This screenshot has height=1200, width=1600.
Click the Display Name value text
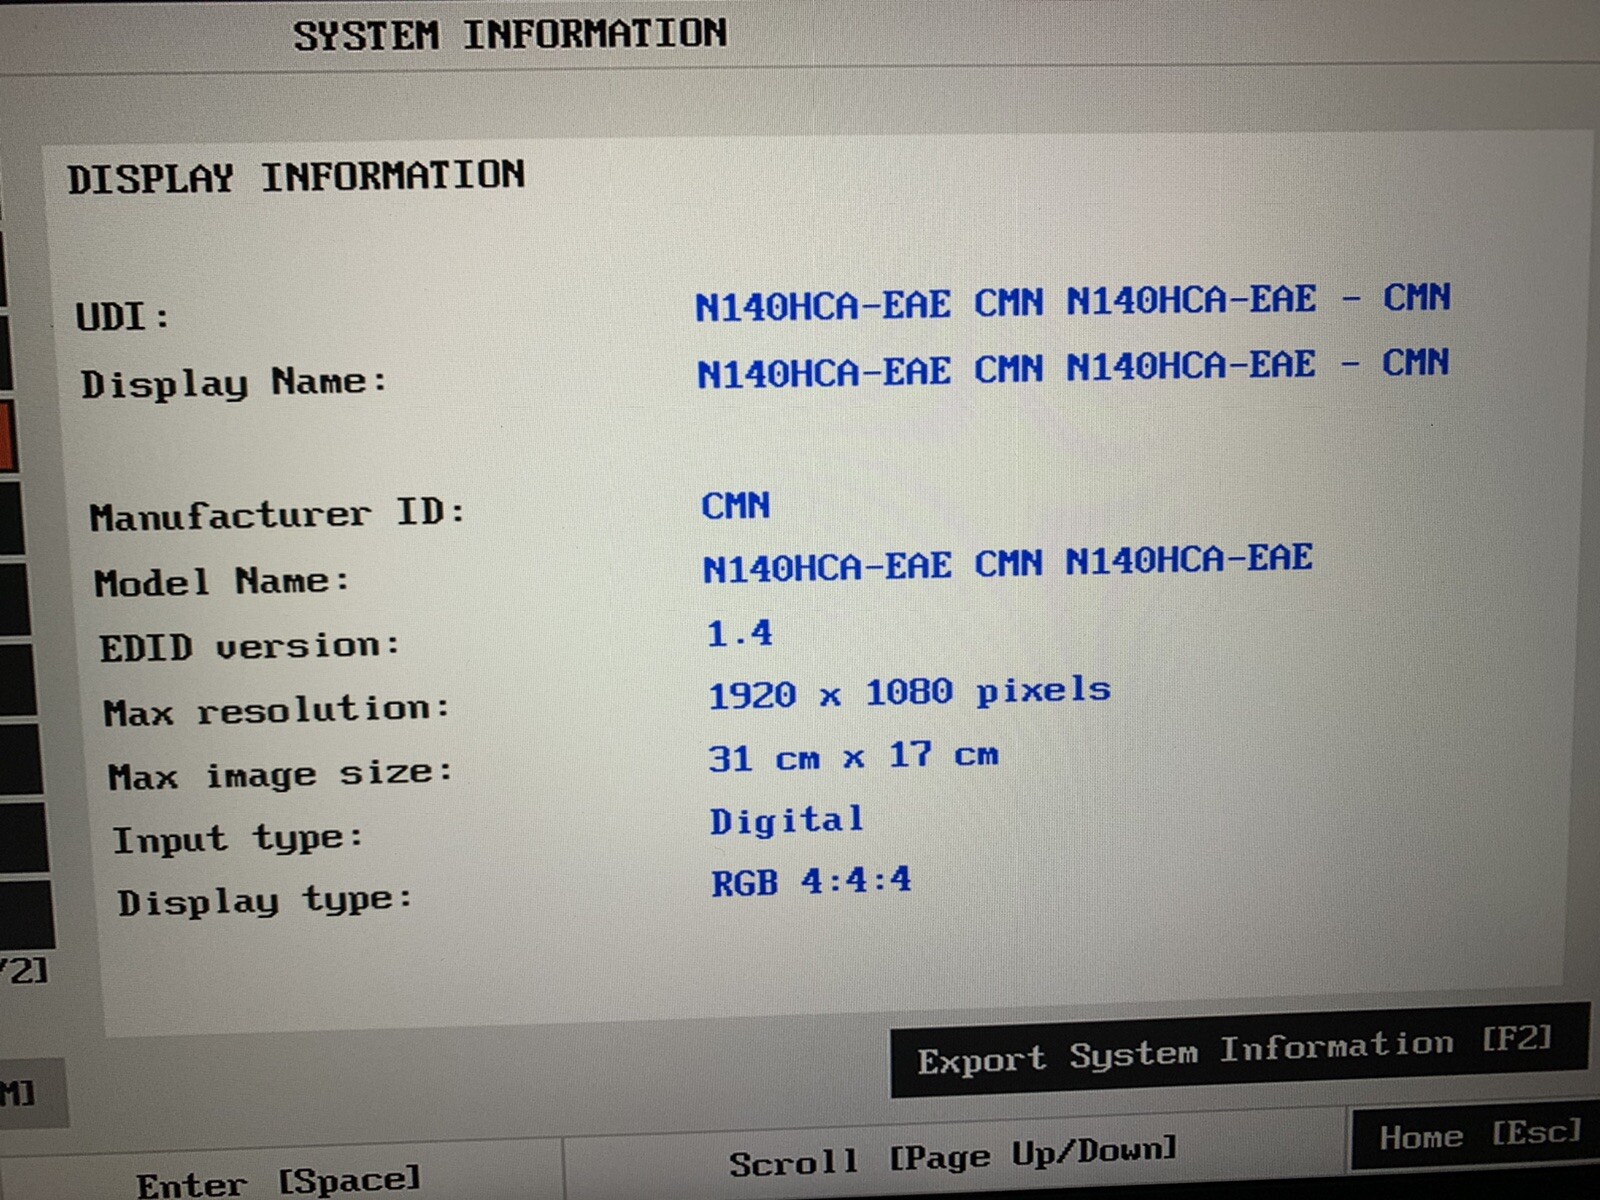[x=1072, y=368]
